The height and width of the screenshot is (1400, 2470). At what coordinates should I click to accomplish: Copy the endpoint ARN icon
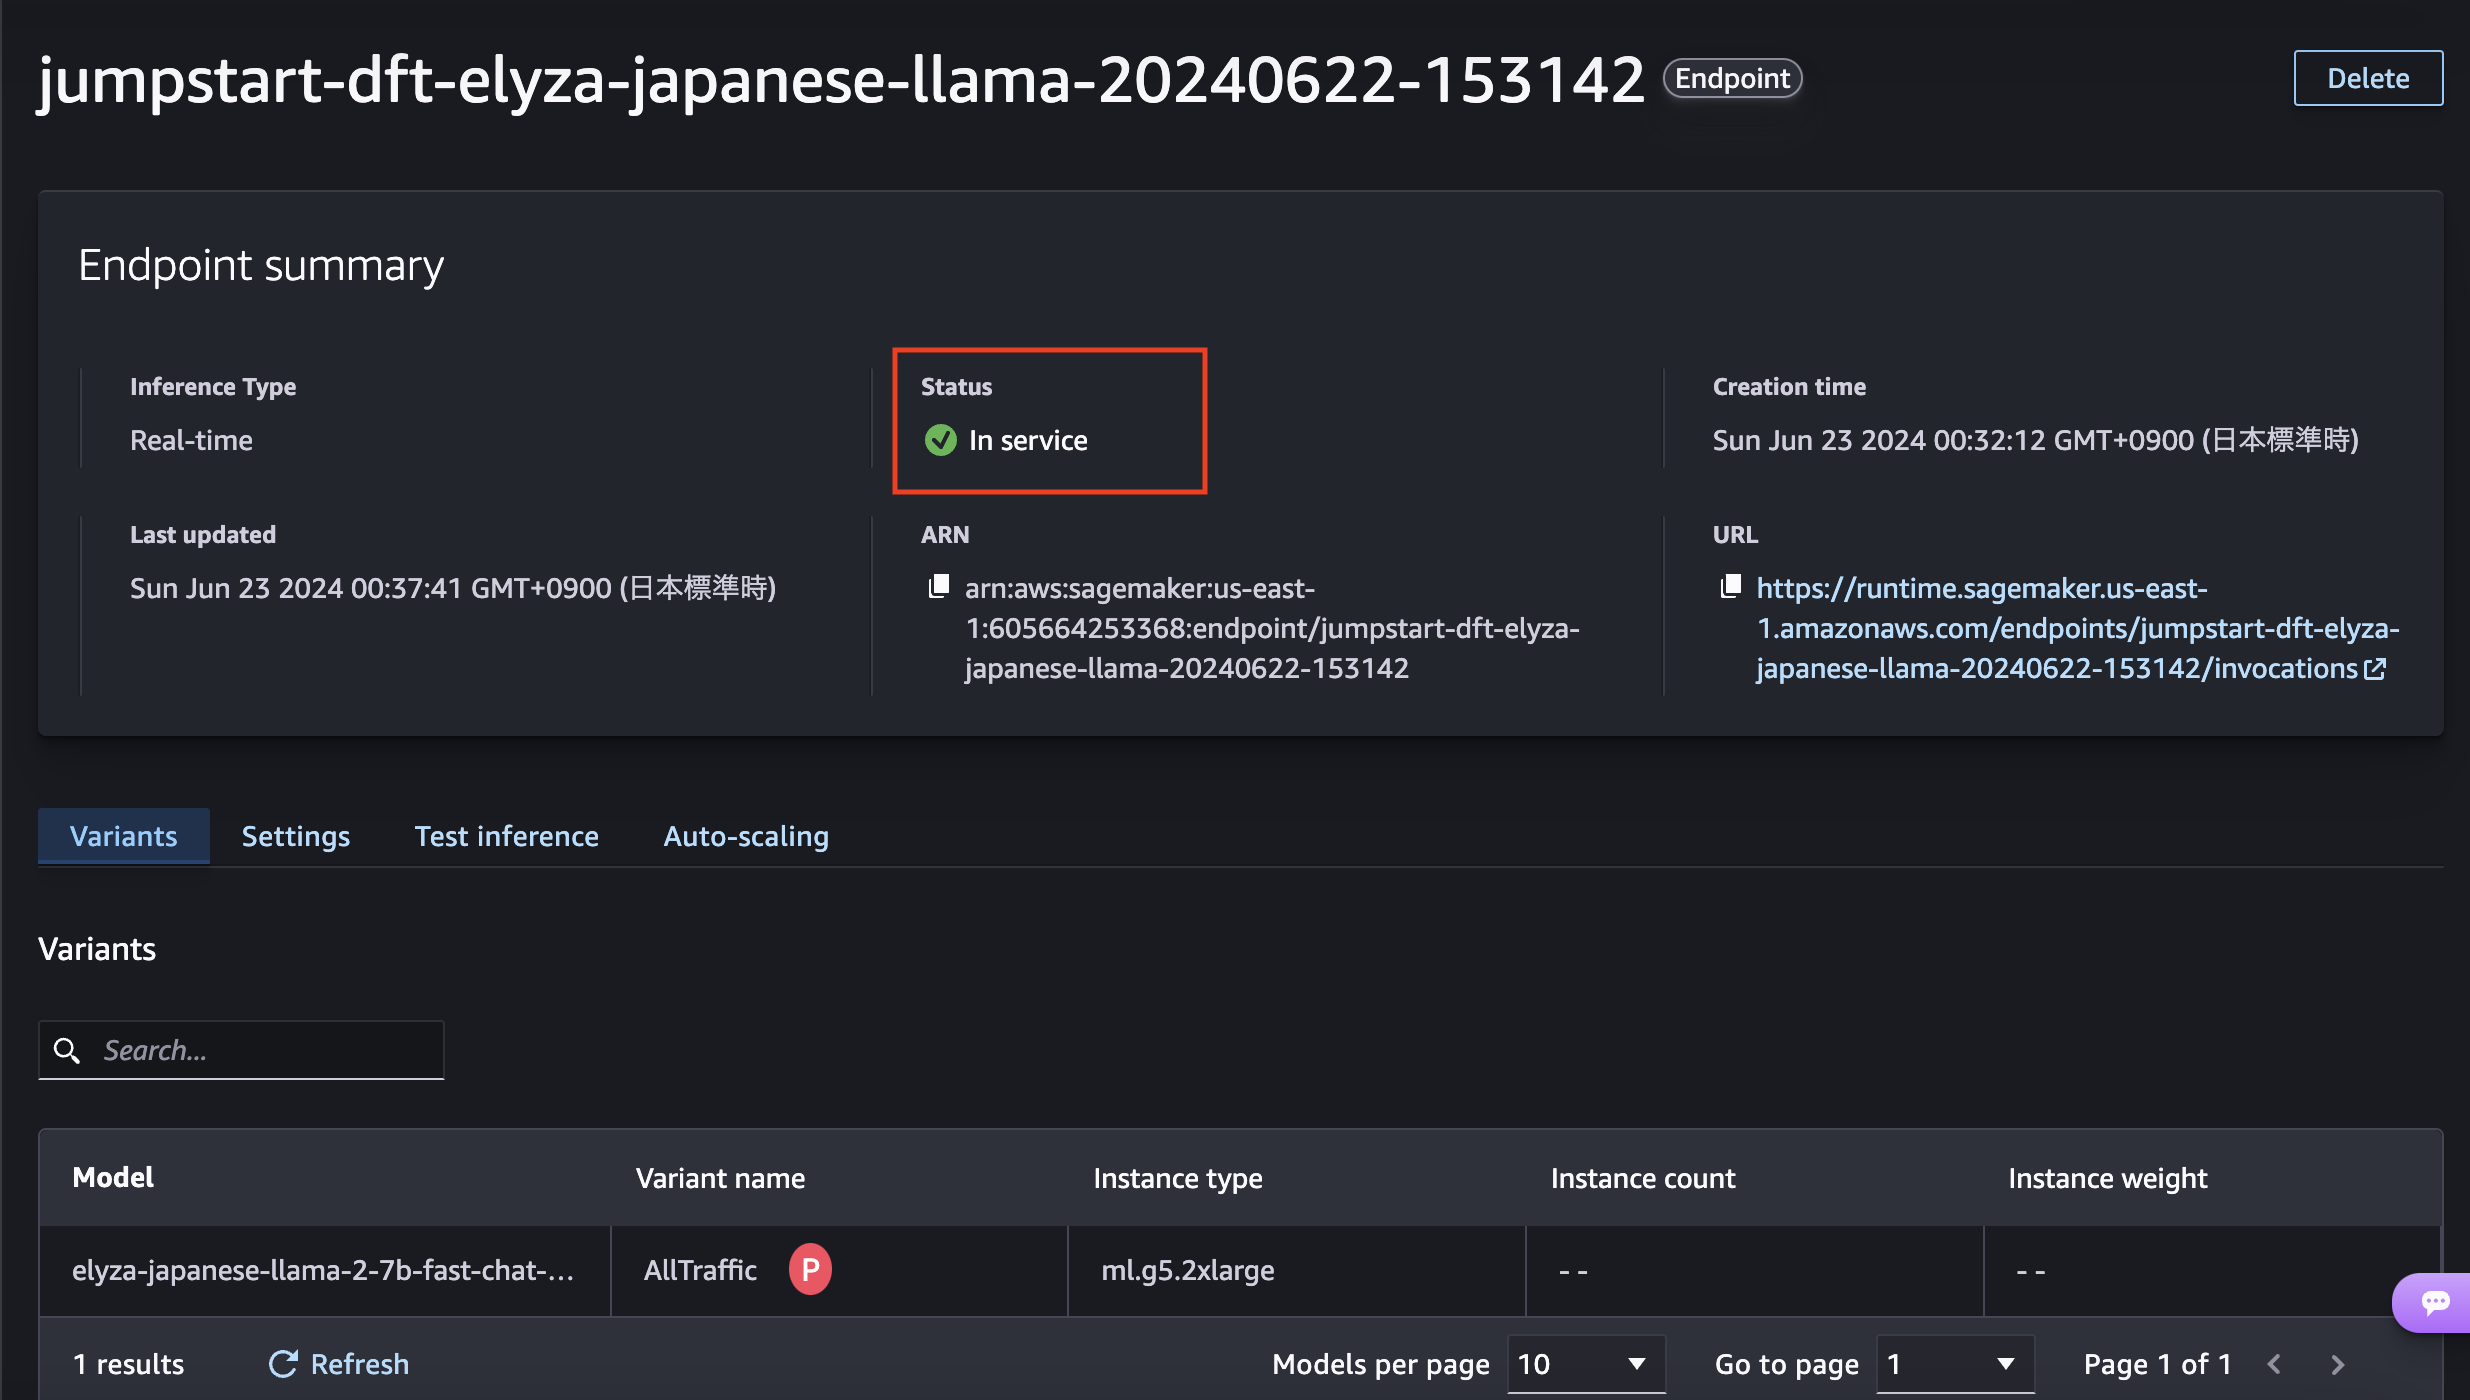(938, 587)
